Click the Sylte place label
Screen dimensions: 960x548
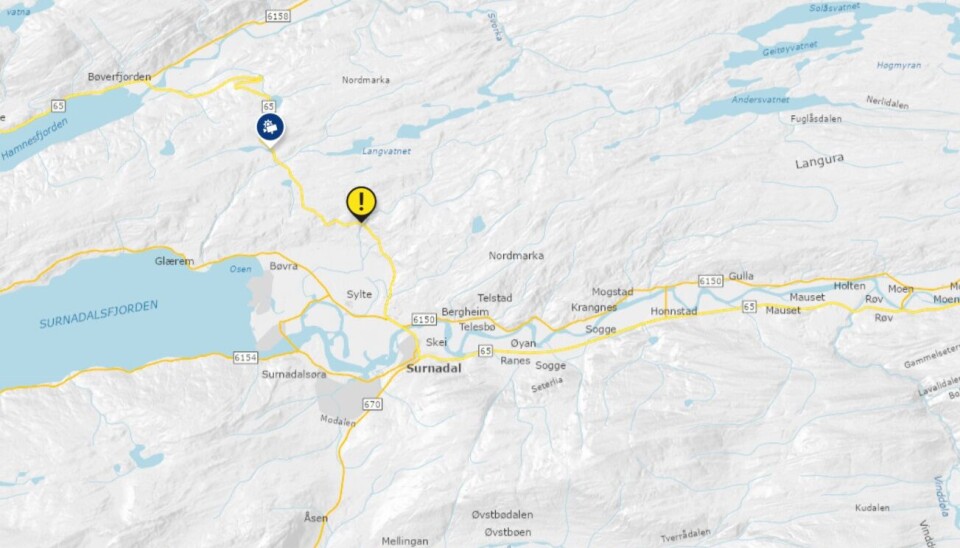tap(359, 295)
